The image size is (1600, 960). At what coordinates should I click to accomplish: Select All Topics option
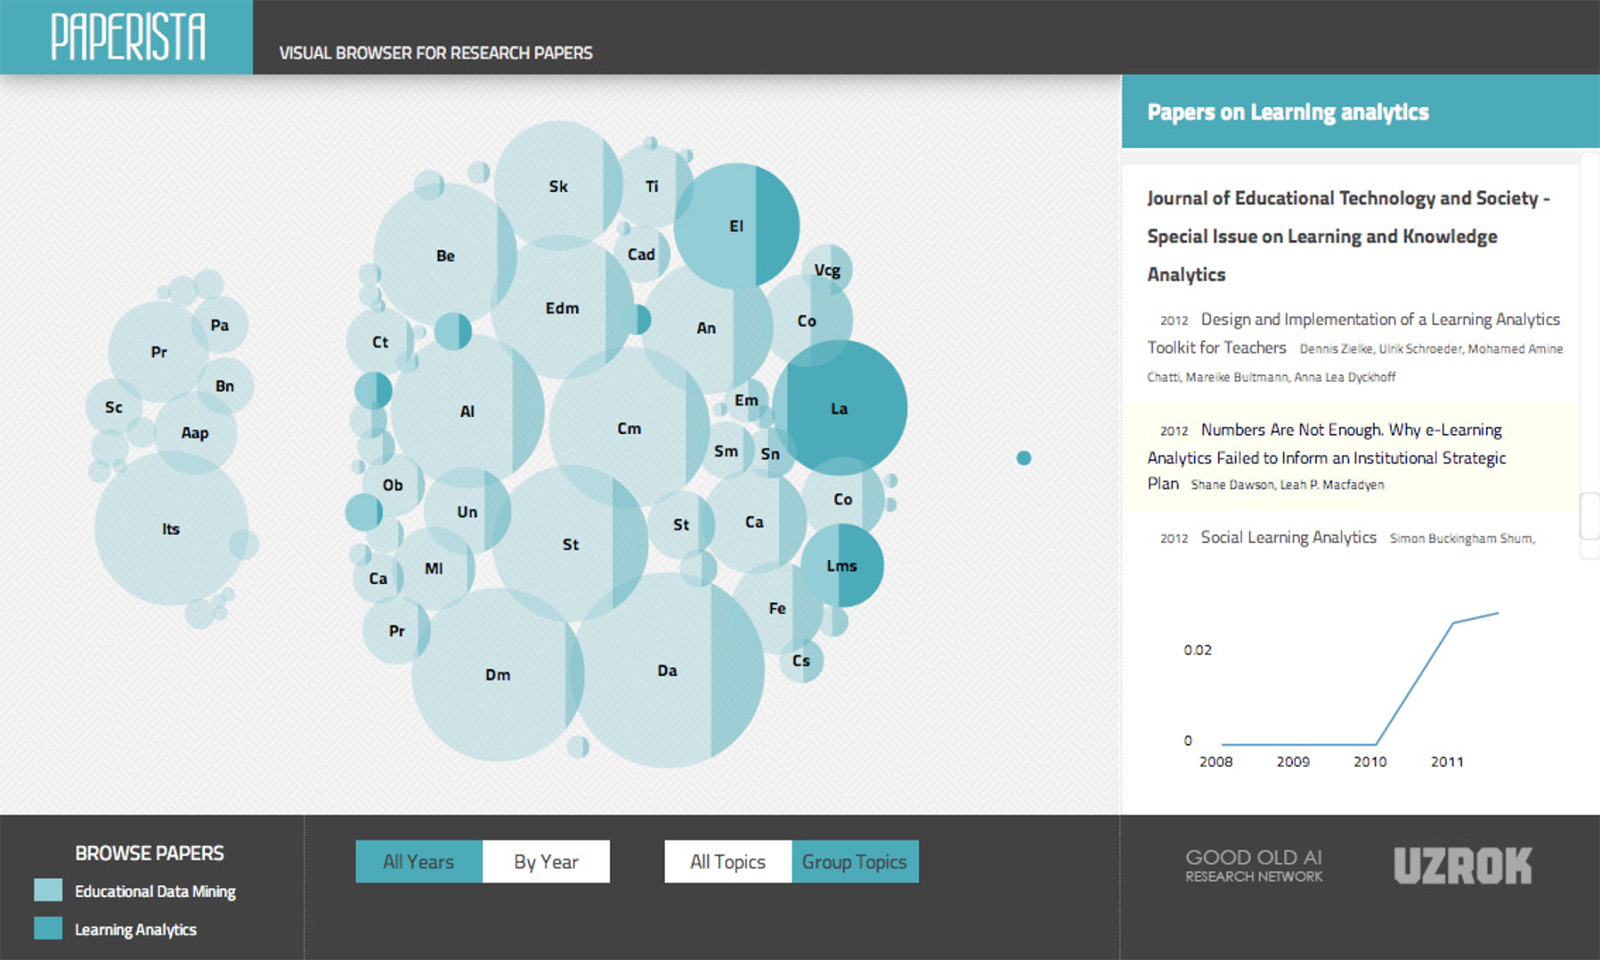(728, 862)
